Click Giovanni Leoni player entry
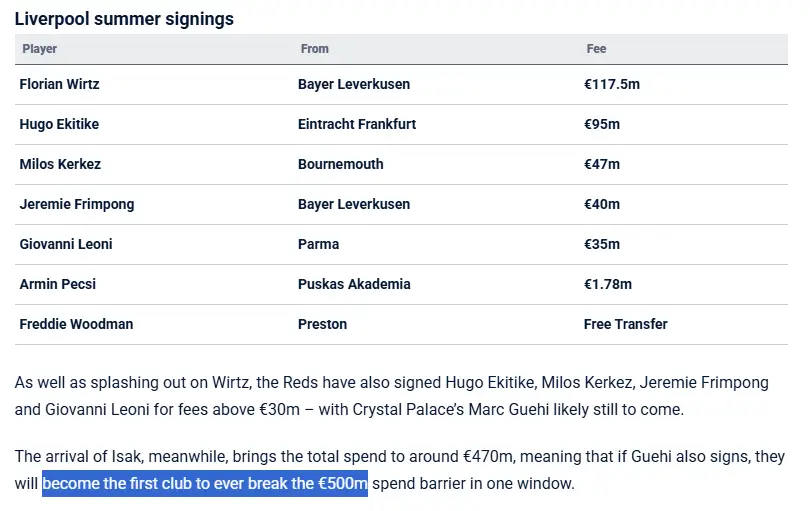Image resolution: width=810 pixels, height=511 pixels. [x=66, y=244]
